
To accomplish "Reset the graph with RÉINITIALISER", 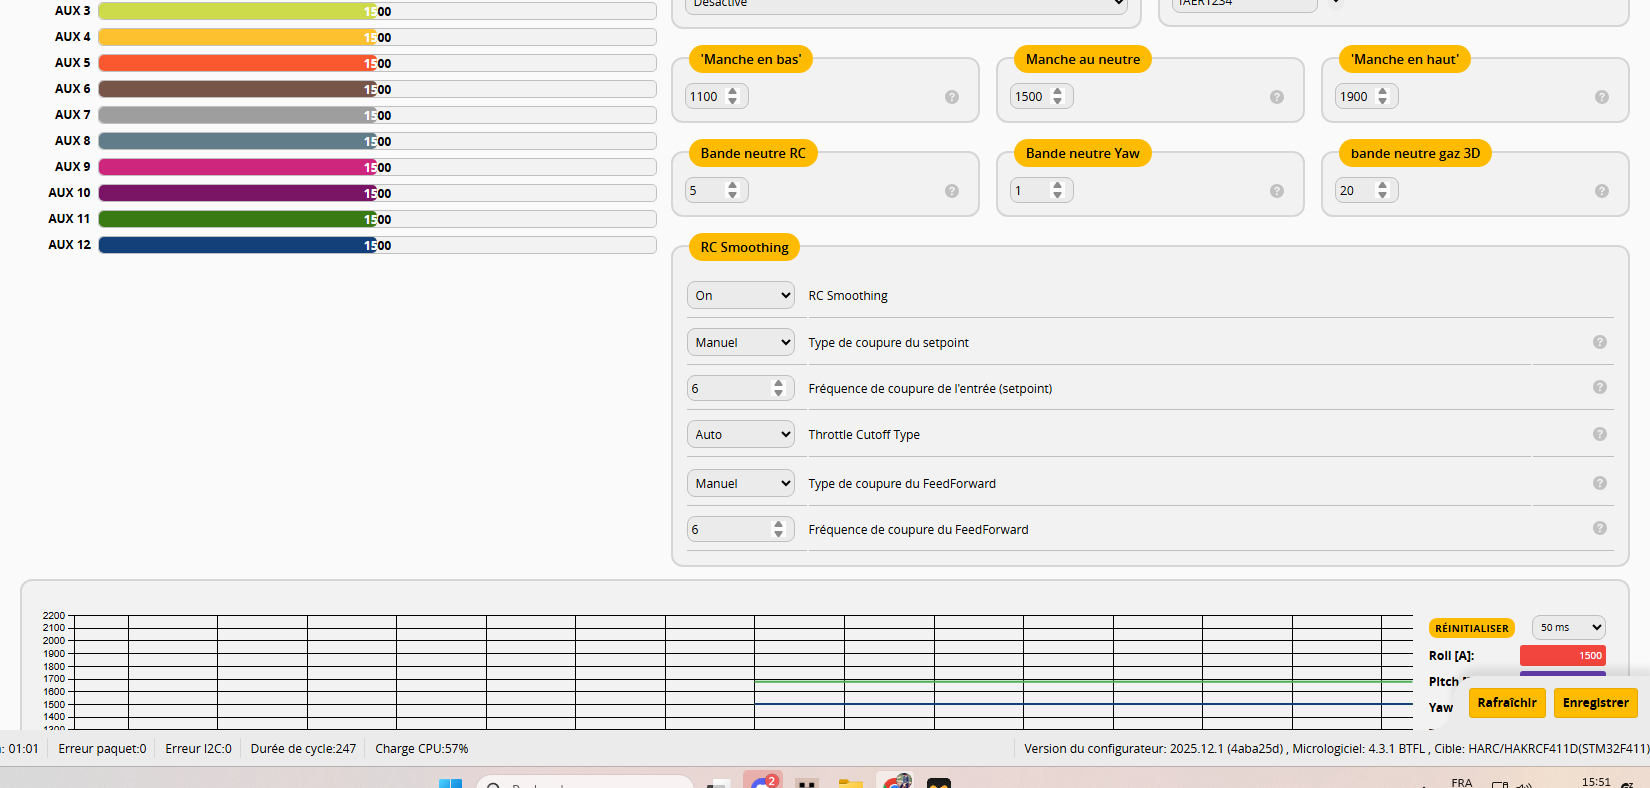I will click(1471, 628).
